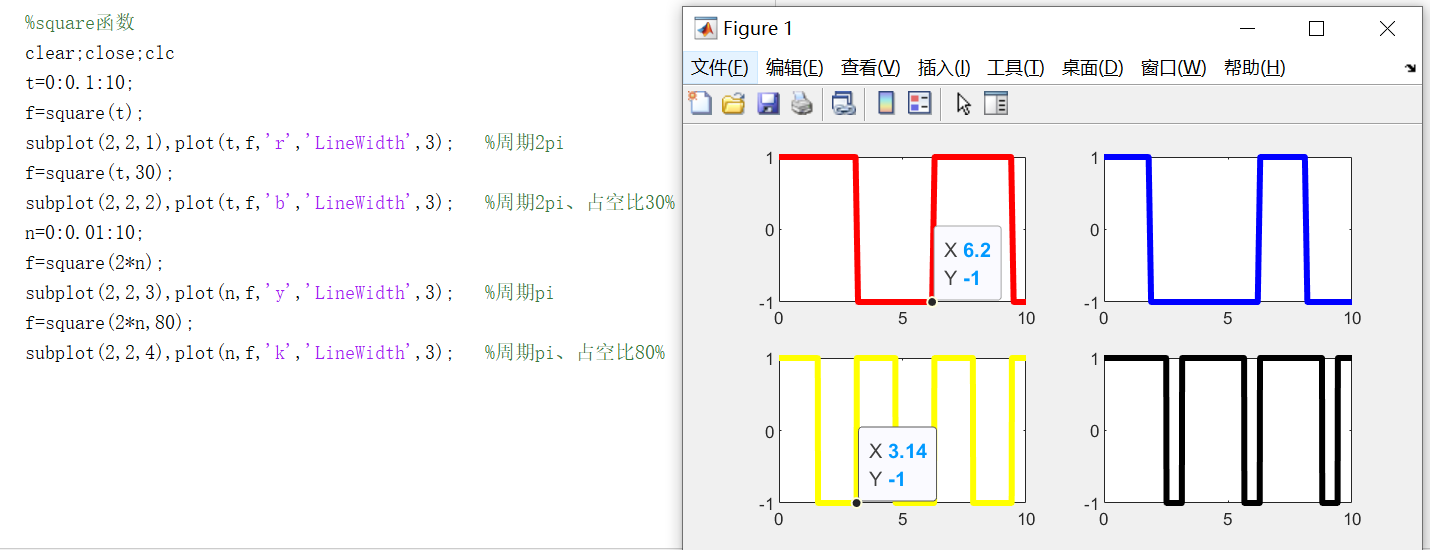Click the New Figure toolbar icon
This screenshot has height=550, width=1430.
point(699,103)
